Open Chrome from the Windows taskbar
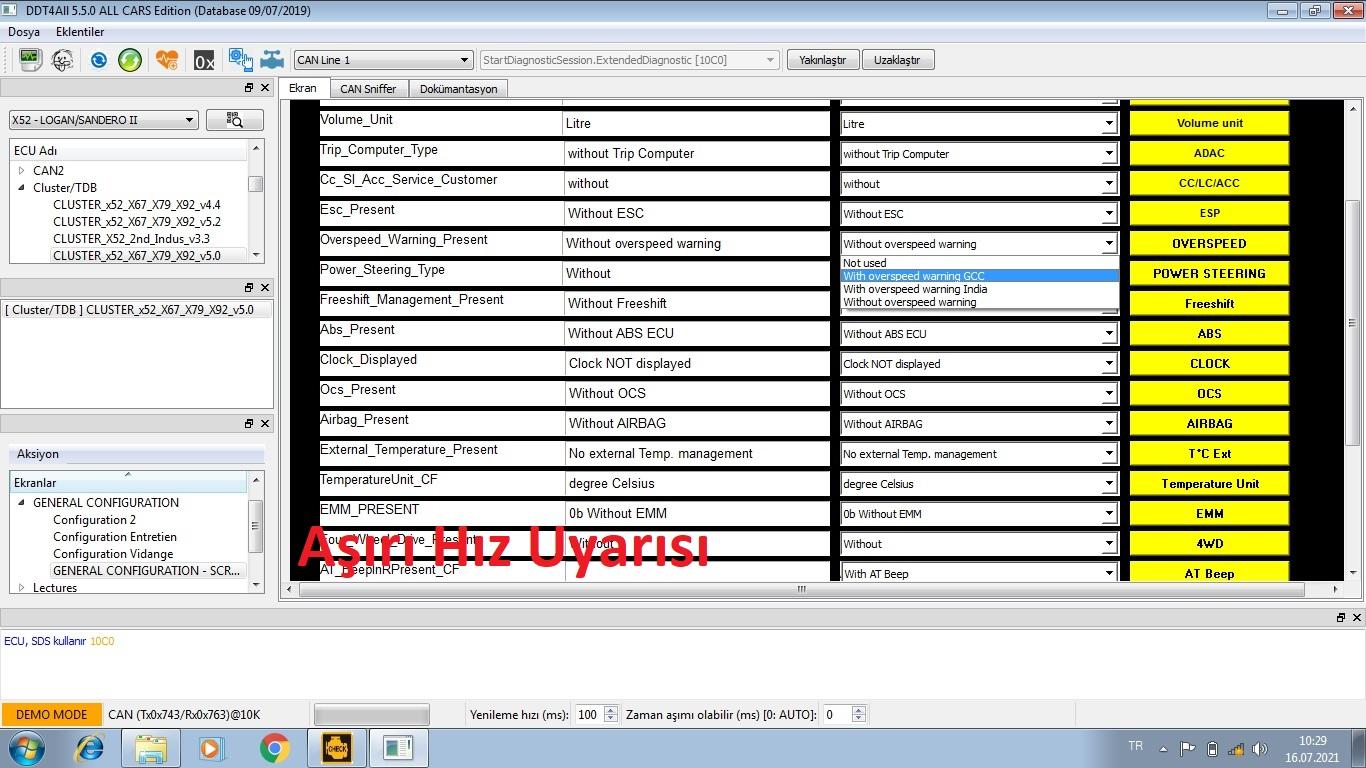Image resolution: width=1366 pixels, height=768 pixels. tap(274, 748)
